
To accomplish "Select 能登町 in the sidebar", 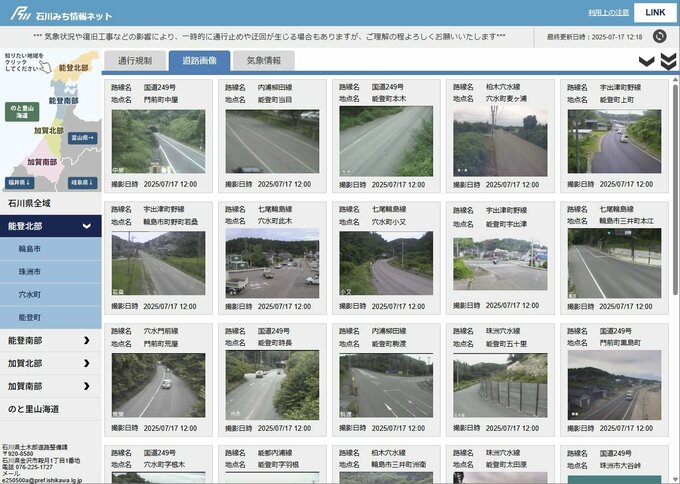I will pyautogui.click(x=51, y=318).
